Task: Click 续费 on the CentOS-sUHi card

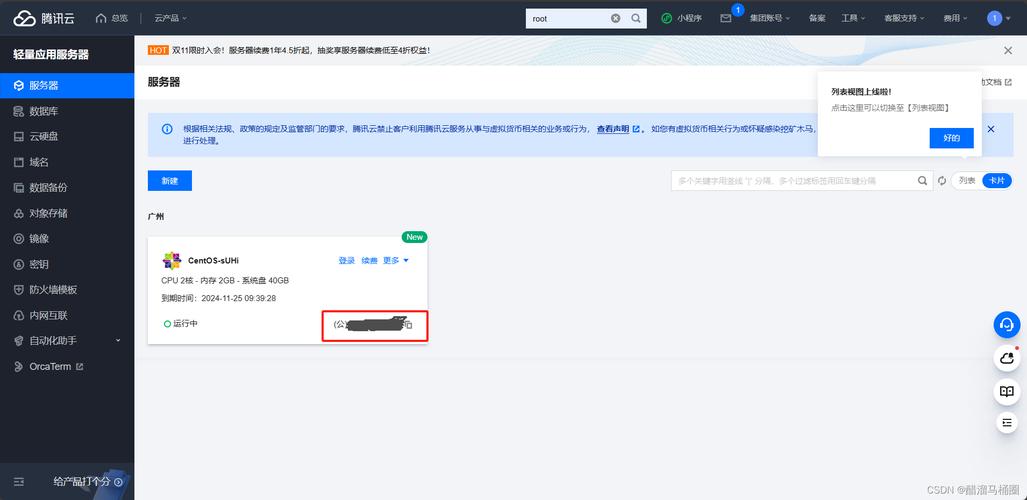Action: tap(369, 261)
